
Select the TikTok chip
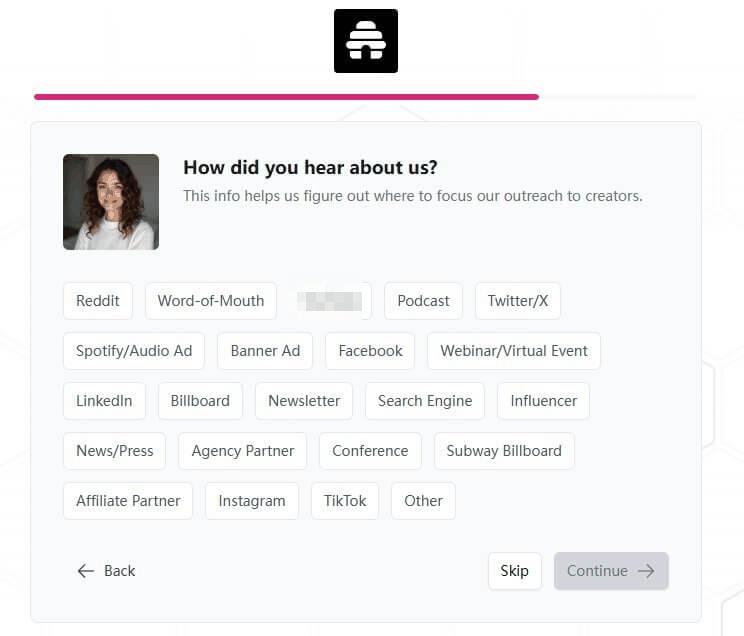(x=345, y=501)
